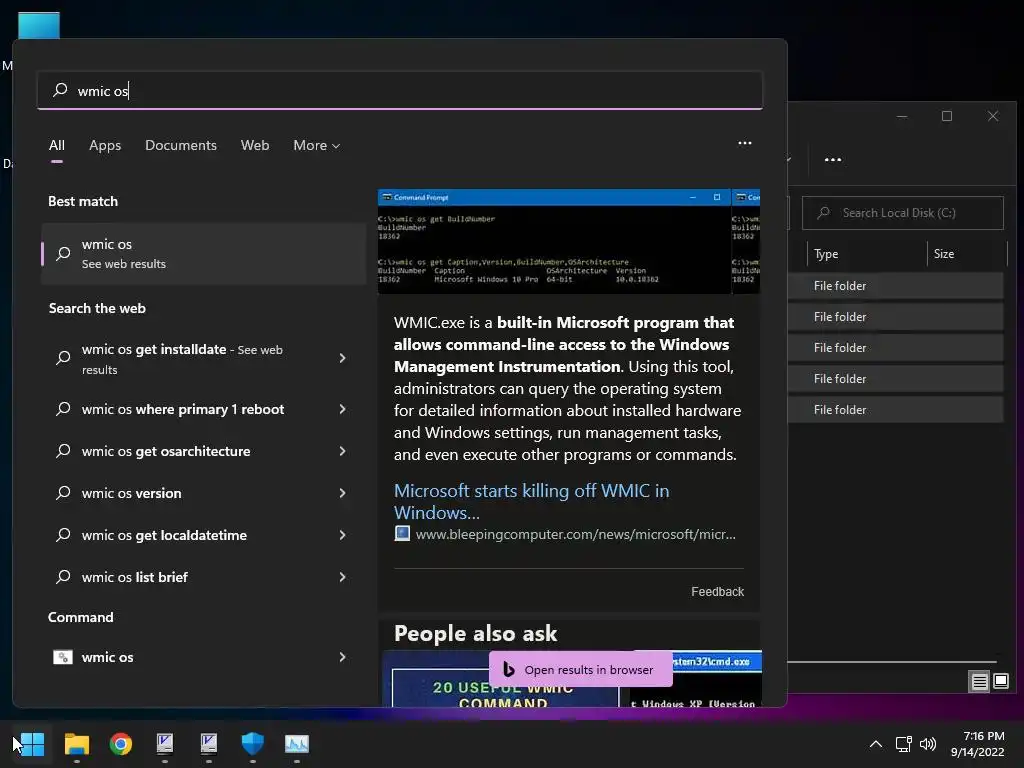Click the command icon beside 'wmic os'
Viewport: 1024px width, 768px height.
[63, 657]
